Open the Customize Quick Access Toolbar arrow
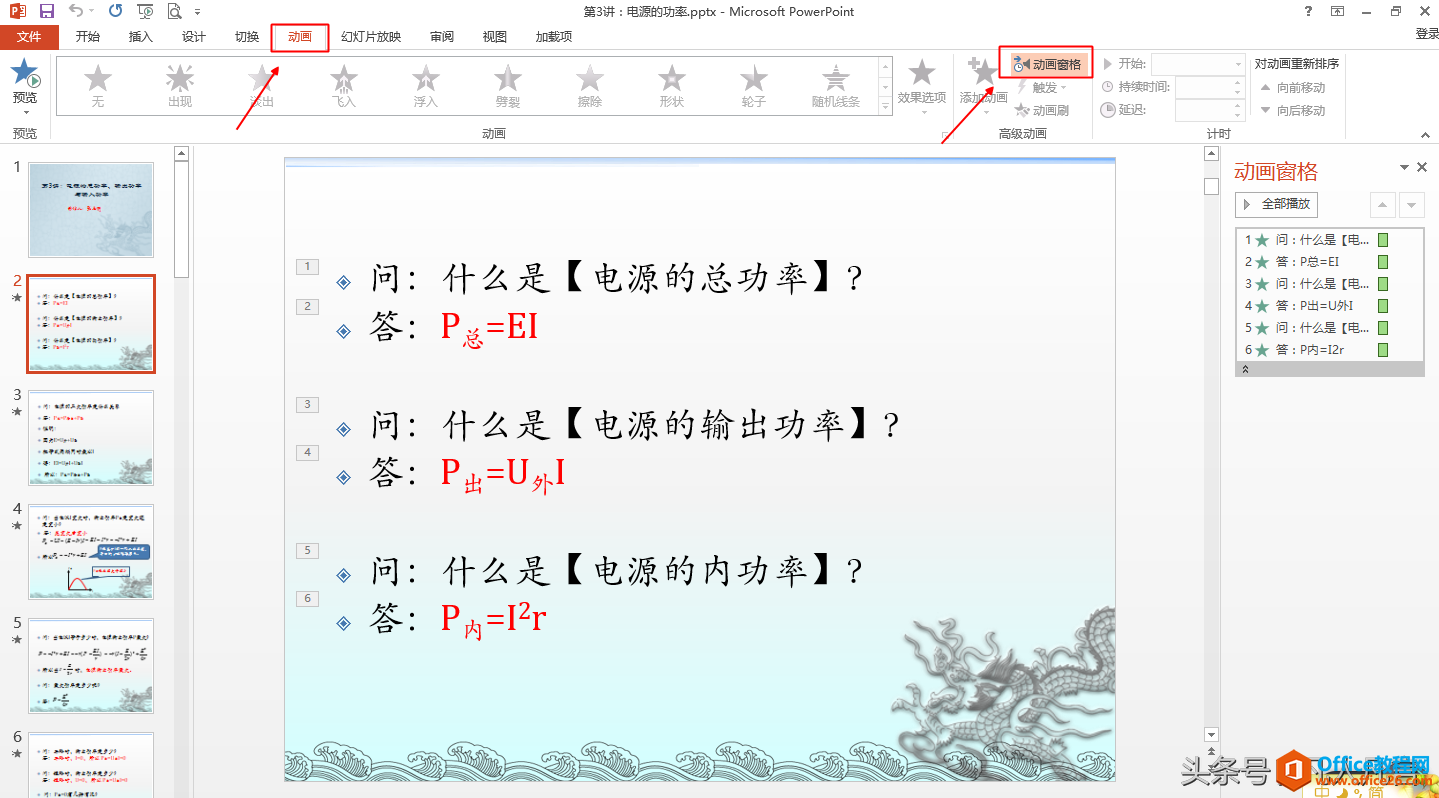The height and width of the screenshot is (798, 1439). tap(197, 12)
